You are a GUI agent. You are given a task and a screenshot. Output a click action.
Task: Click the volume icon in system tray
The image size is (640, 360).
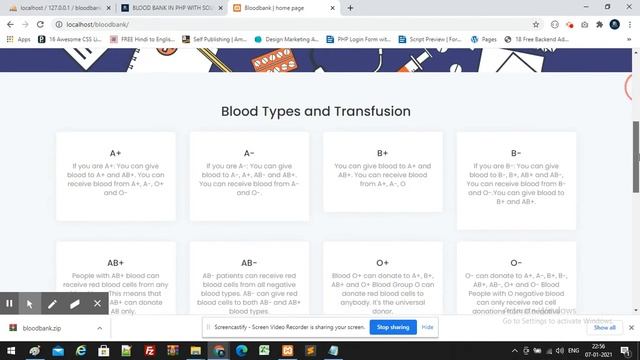pos(560,351)
